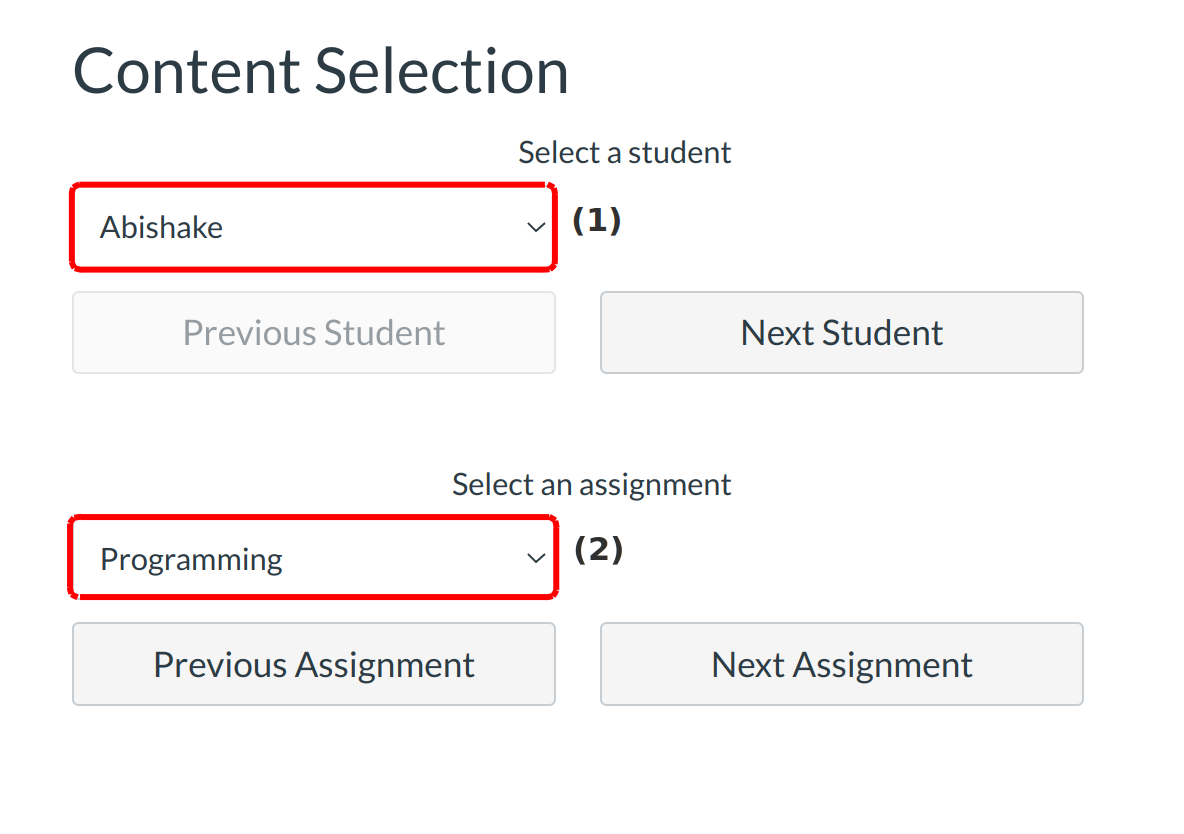Click the Next Assignment button

tap(841, 664)
